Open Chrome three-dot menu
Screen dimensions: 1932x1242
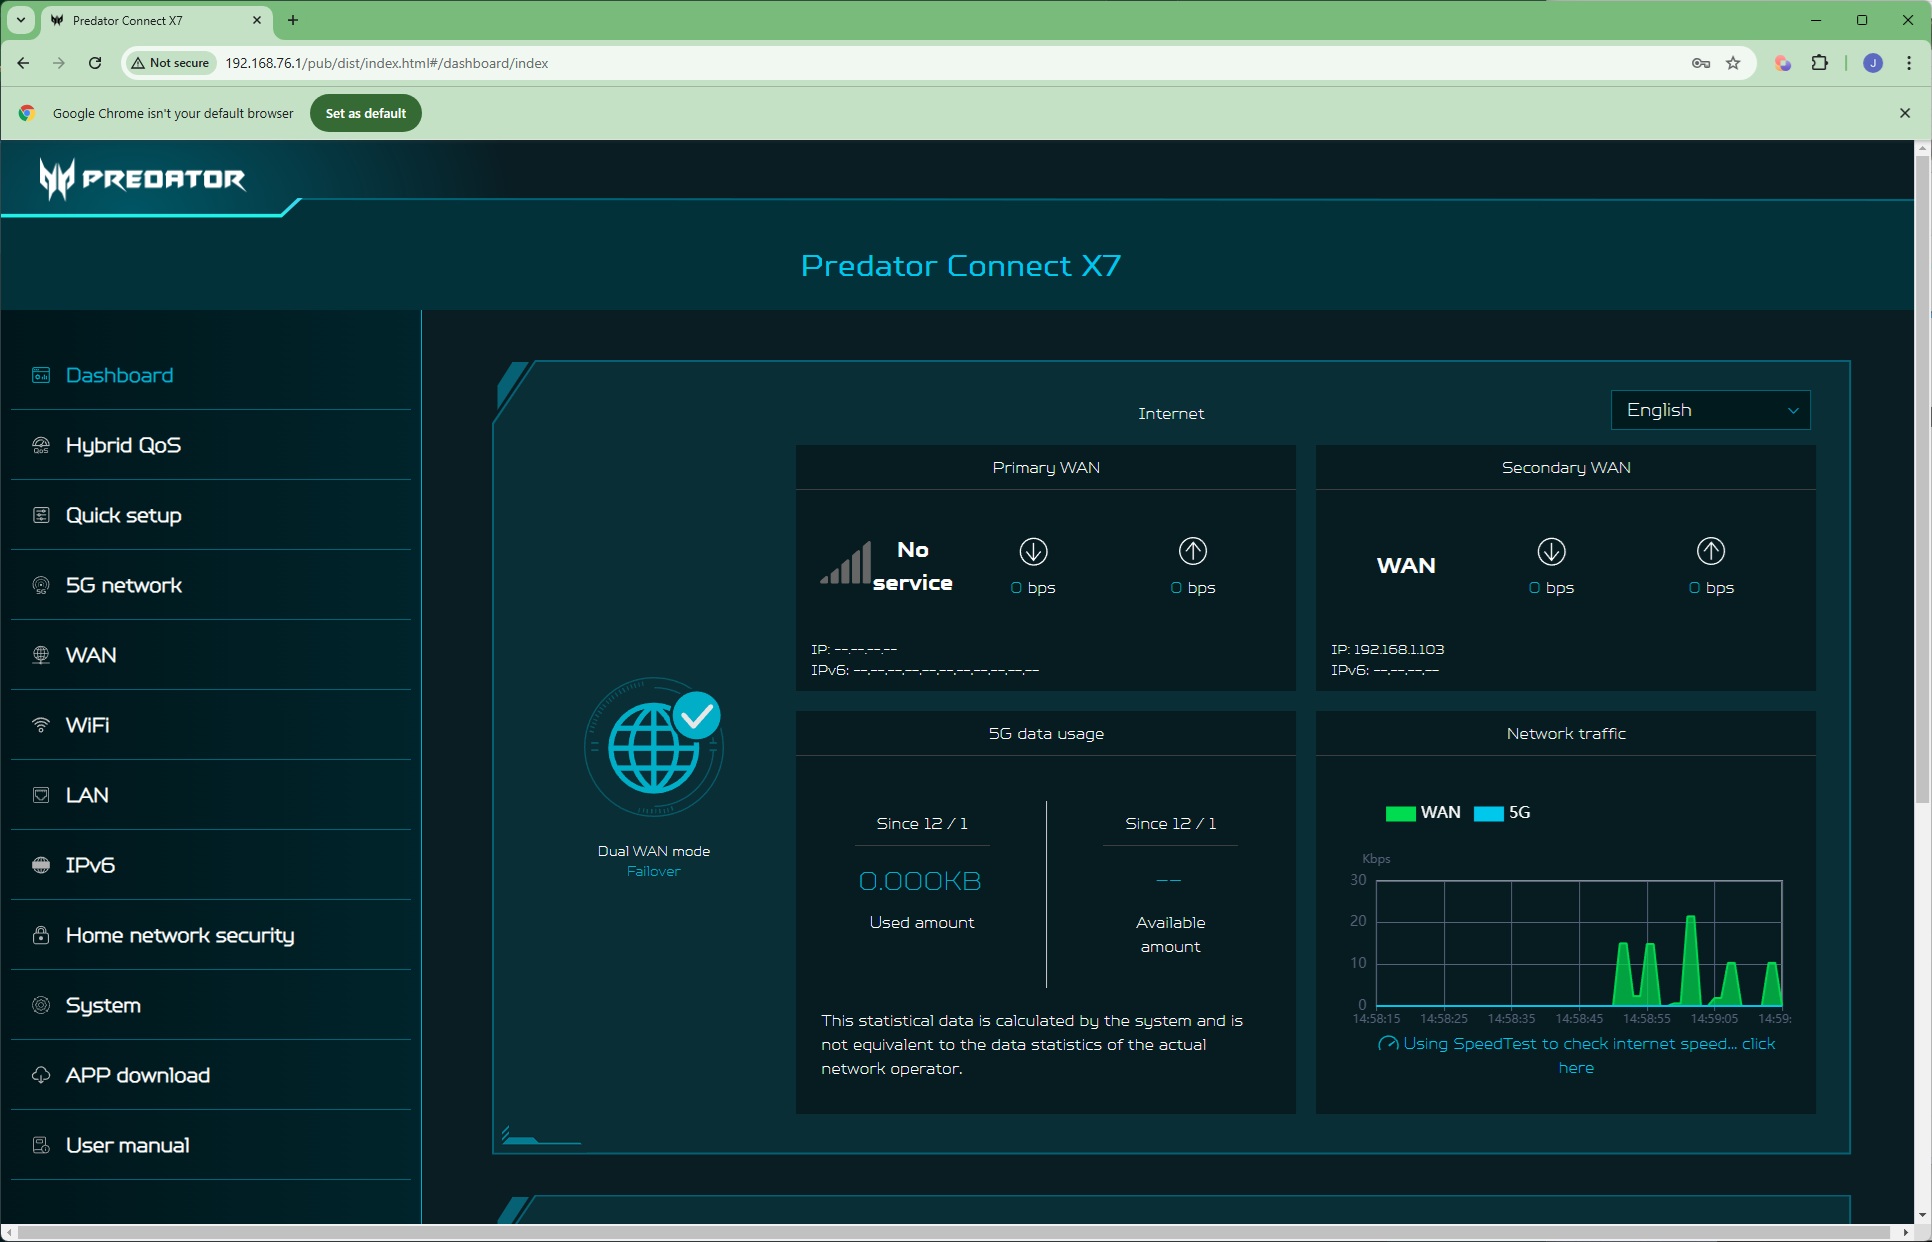1908,63
